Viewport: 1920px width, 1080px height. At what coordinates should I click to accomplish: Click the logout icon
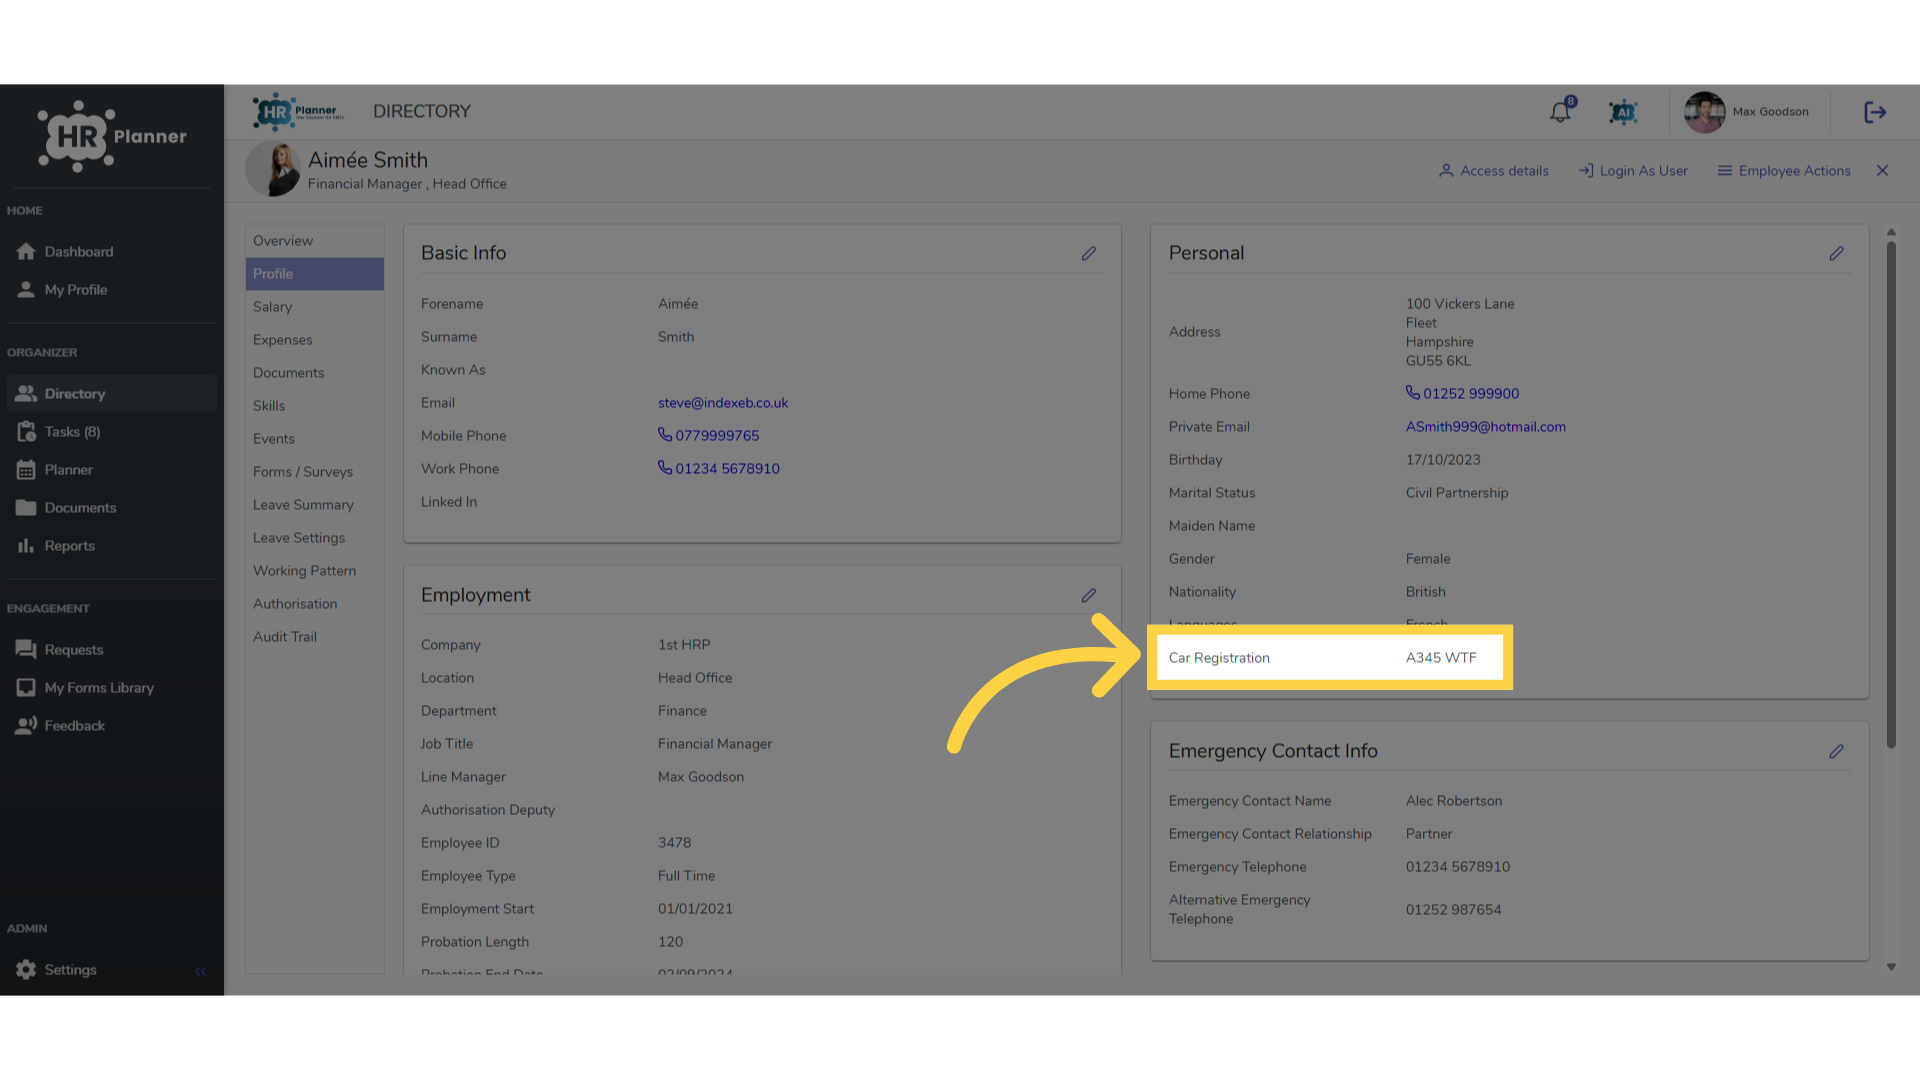pyautogui.click(x=1875, y=112)
